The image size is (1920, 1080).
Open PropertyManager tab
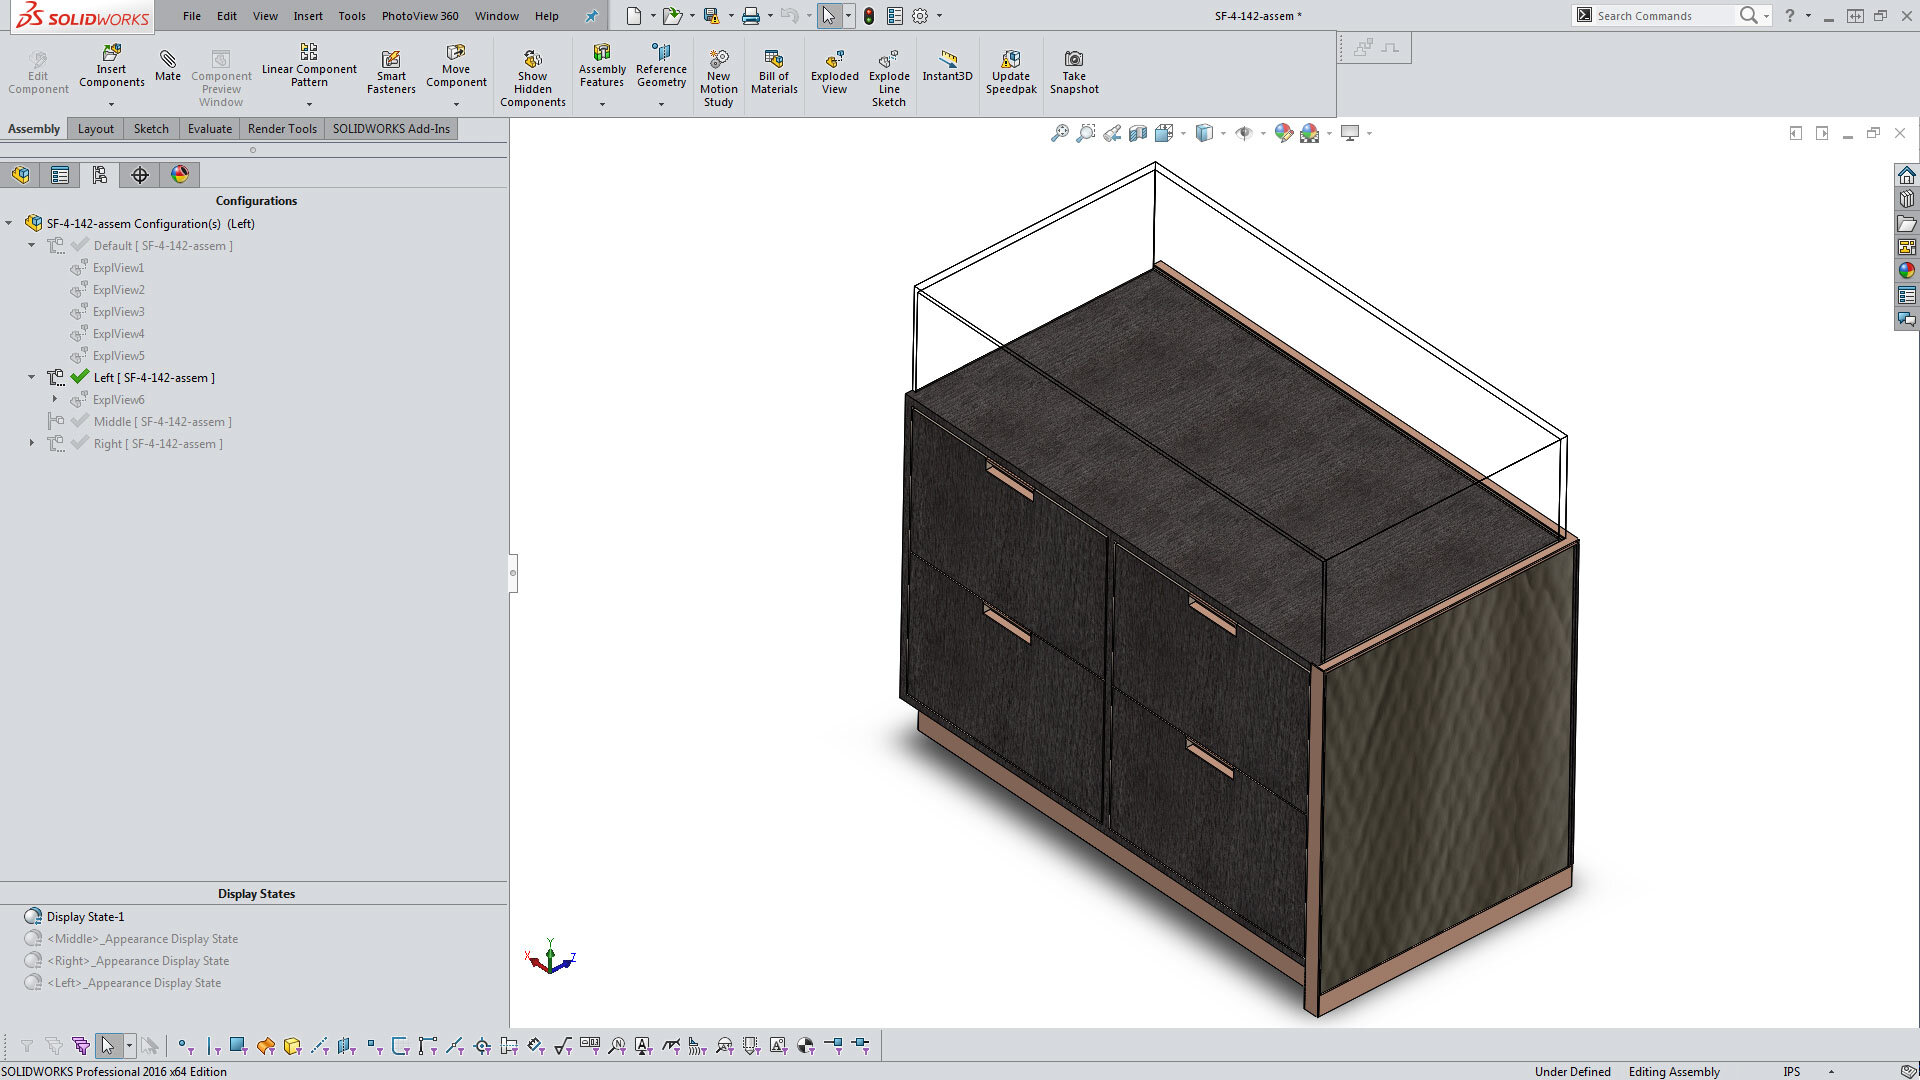(60, 175)
